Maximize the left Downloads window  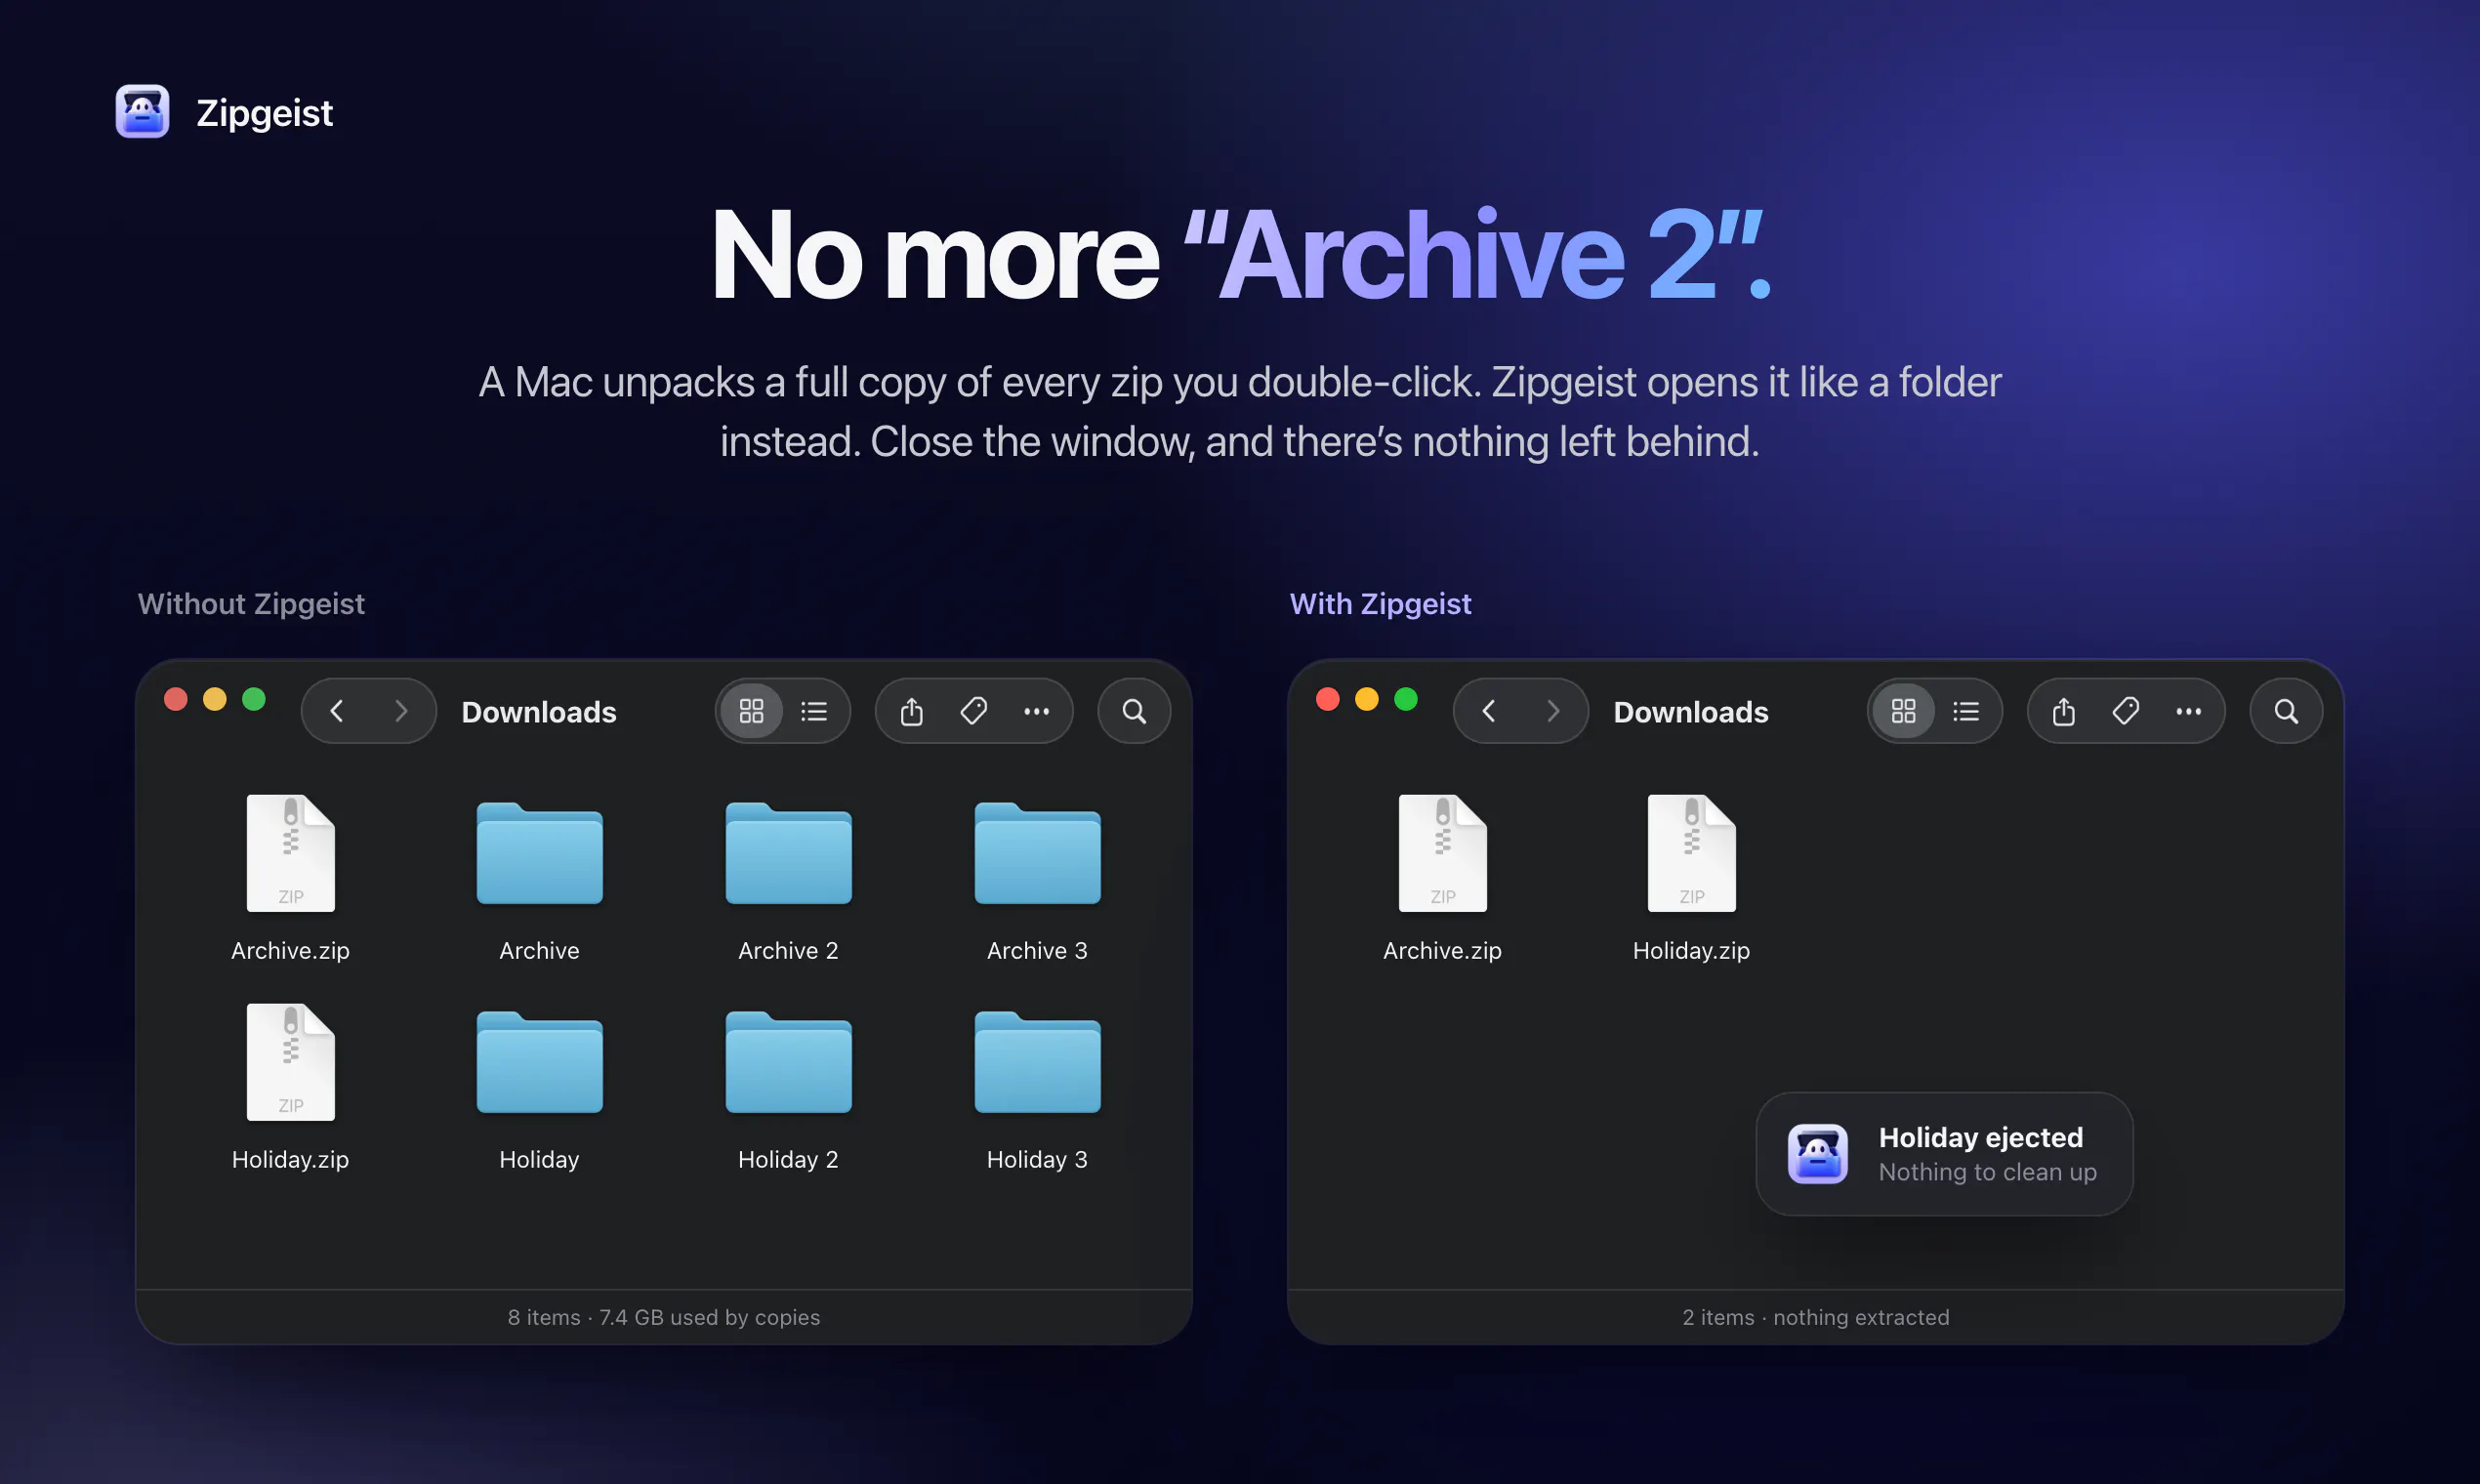coord(254,699)
